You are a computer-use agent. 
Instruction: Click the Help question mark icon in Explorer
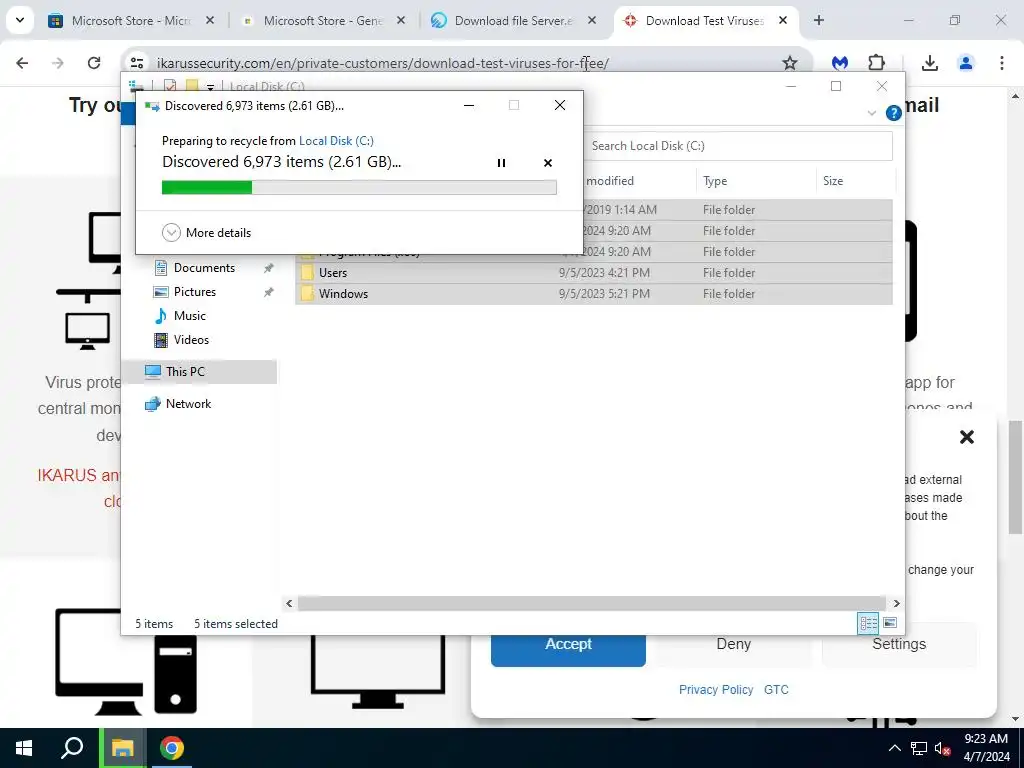[x=893, y=113]
